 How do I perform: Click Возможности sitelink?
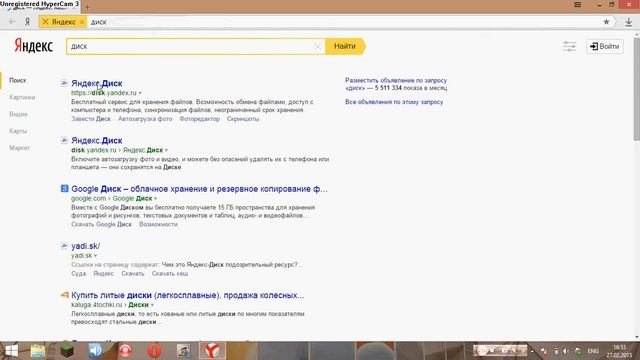pos(158,224)
